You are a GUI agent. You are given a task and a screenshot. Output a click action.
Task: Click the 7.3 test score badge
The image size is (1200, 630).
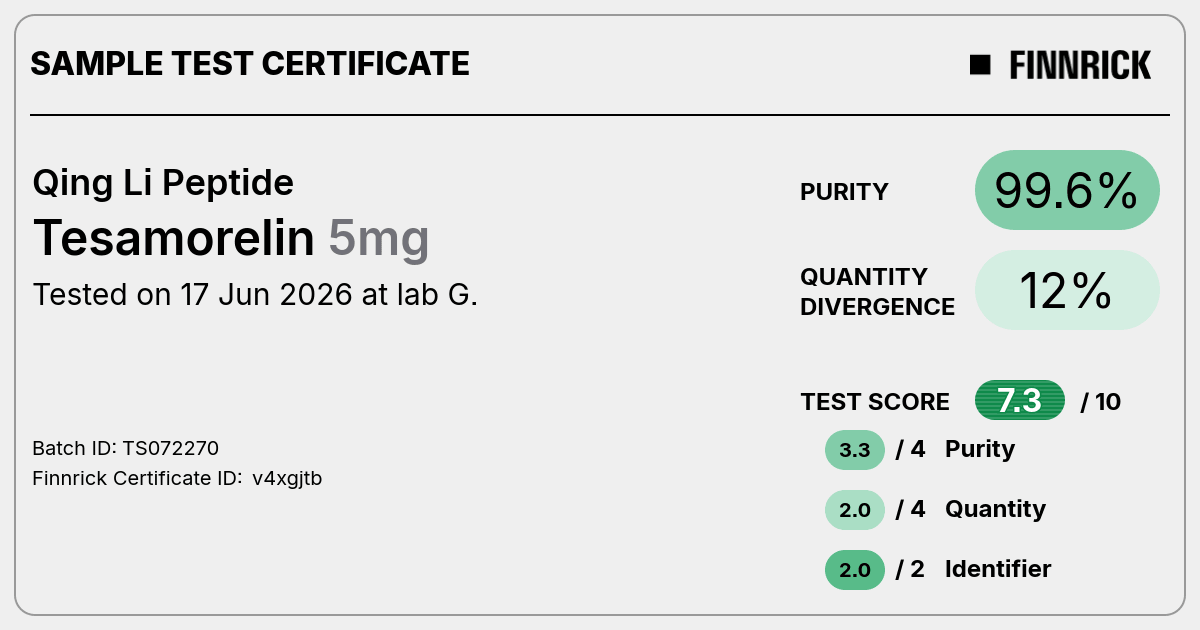[1020, 401]
